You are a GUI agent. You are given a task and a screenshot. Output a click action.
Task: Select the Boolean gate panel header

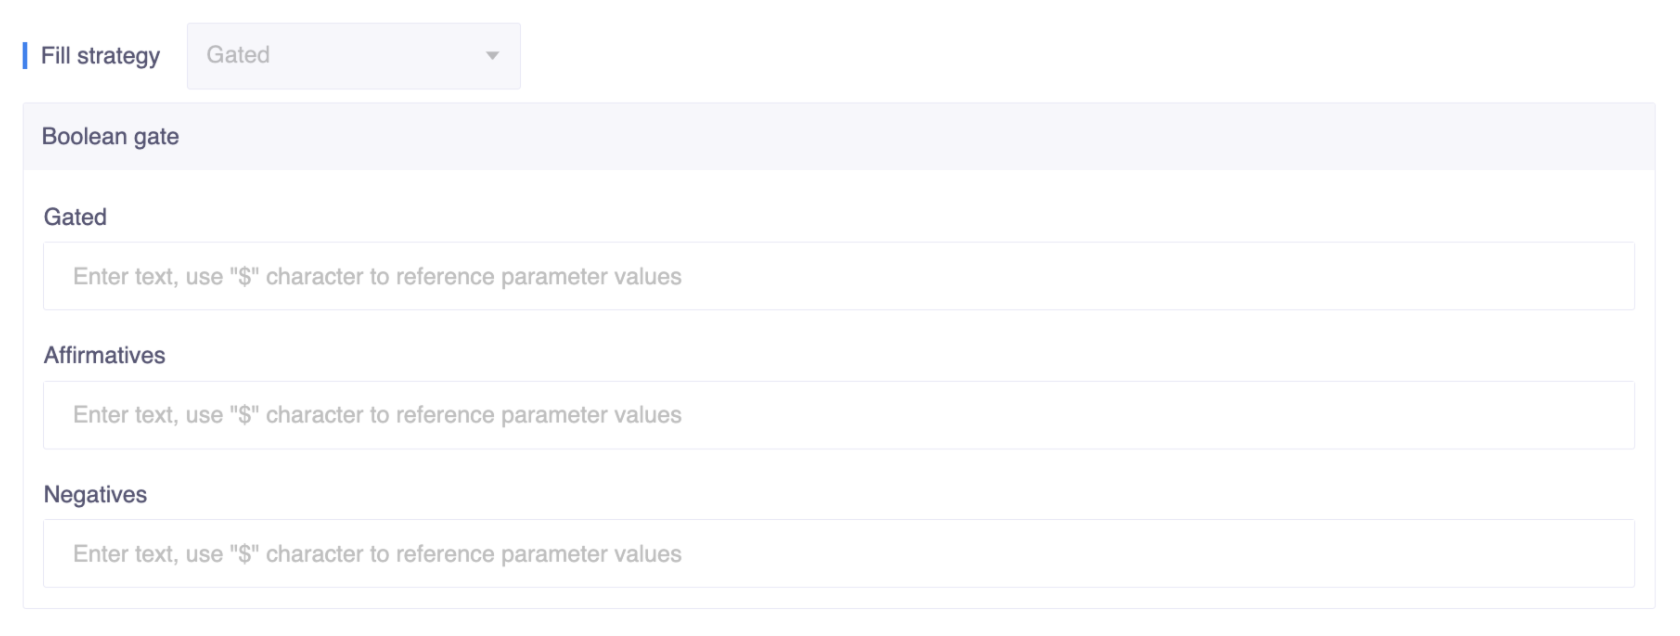(838, 137)
